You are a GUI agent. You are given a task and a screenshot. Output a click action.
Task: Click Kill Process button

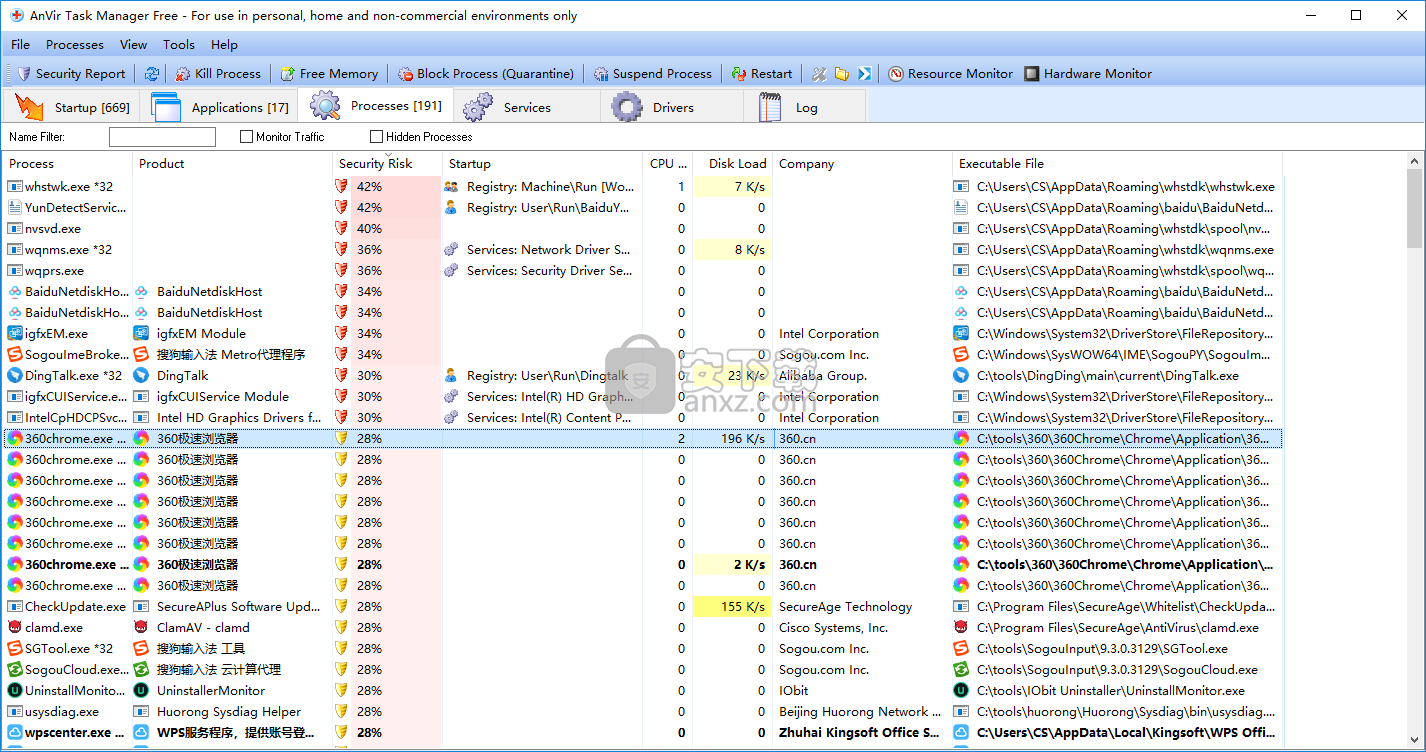click(x=218, y=73)
